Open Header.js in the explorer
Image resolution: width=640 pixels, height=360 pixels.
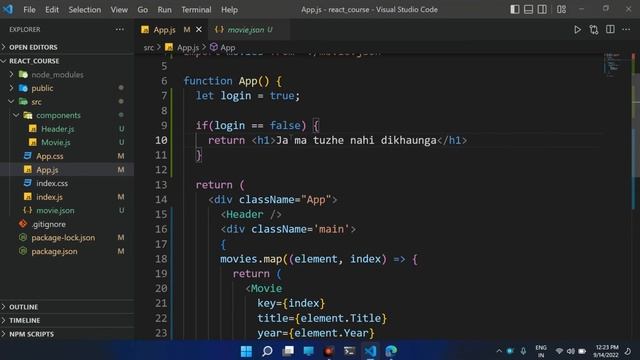[x=58, y=129]
